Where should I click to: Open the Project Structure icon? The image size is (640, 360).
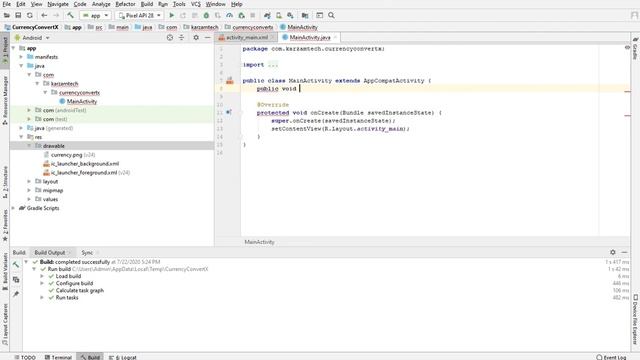pyautogui.click(x=305, y=16)
